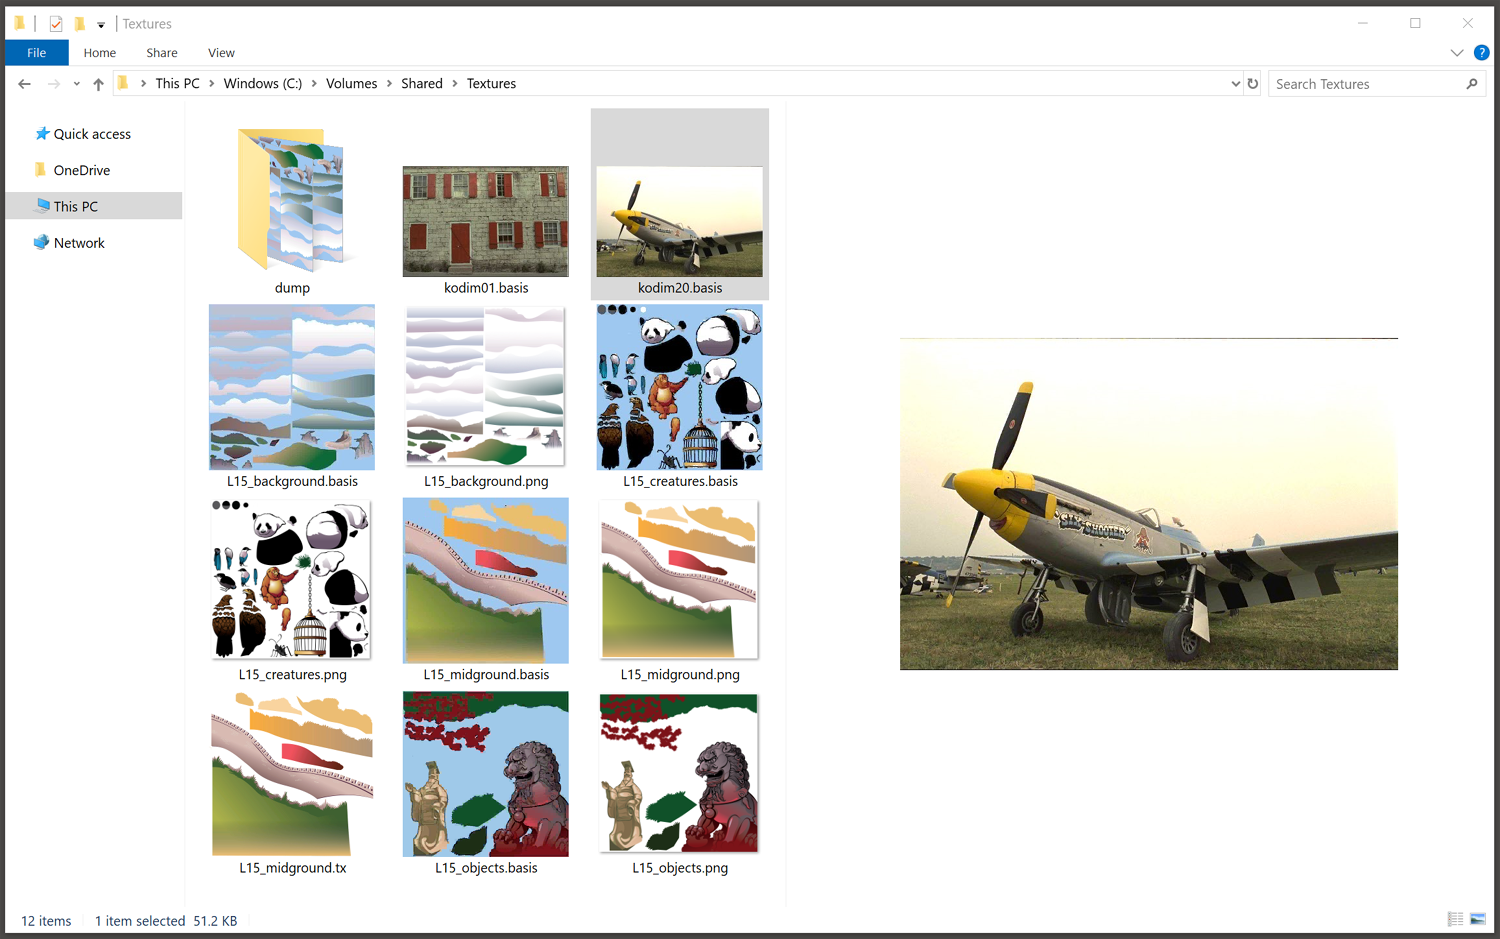Click This PC in the breadcrumb path
Viewport: 1500px width, 939px height.
[x=177, y=84]
